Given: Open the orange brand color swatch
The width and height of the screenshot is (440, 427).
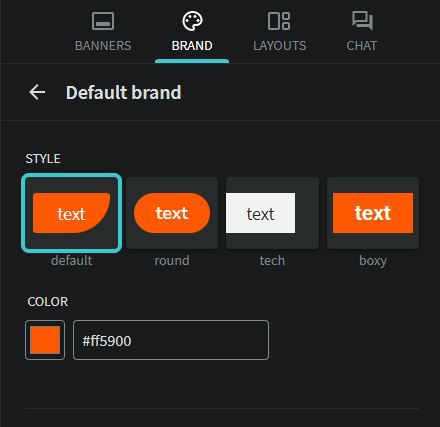Looking at the screenshot, I should (45, 340).
